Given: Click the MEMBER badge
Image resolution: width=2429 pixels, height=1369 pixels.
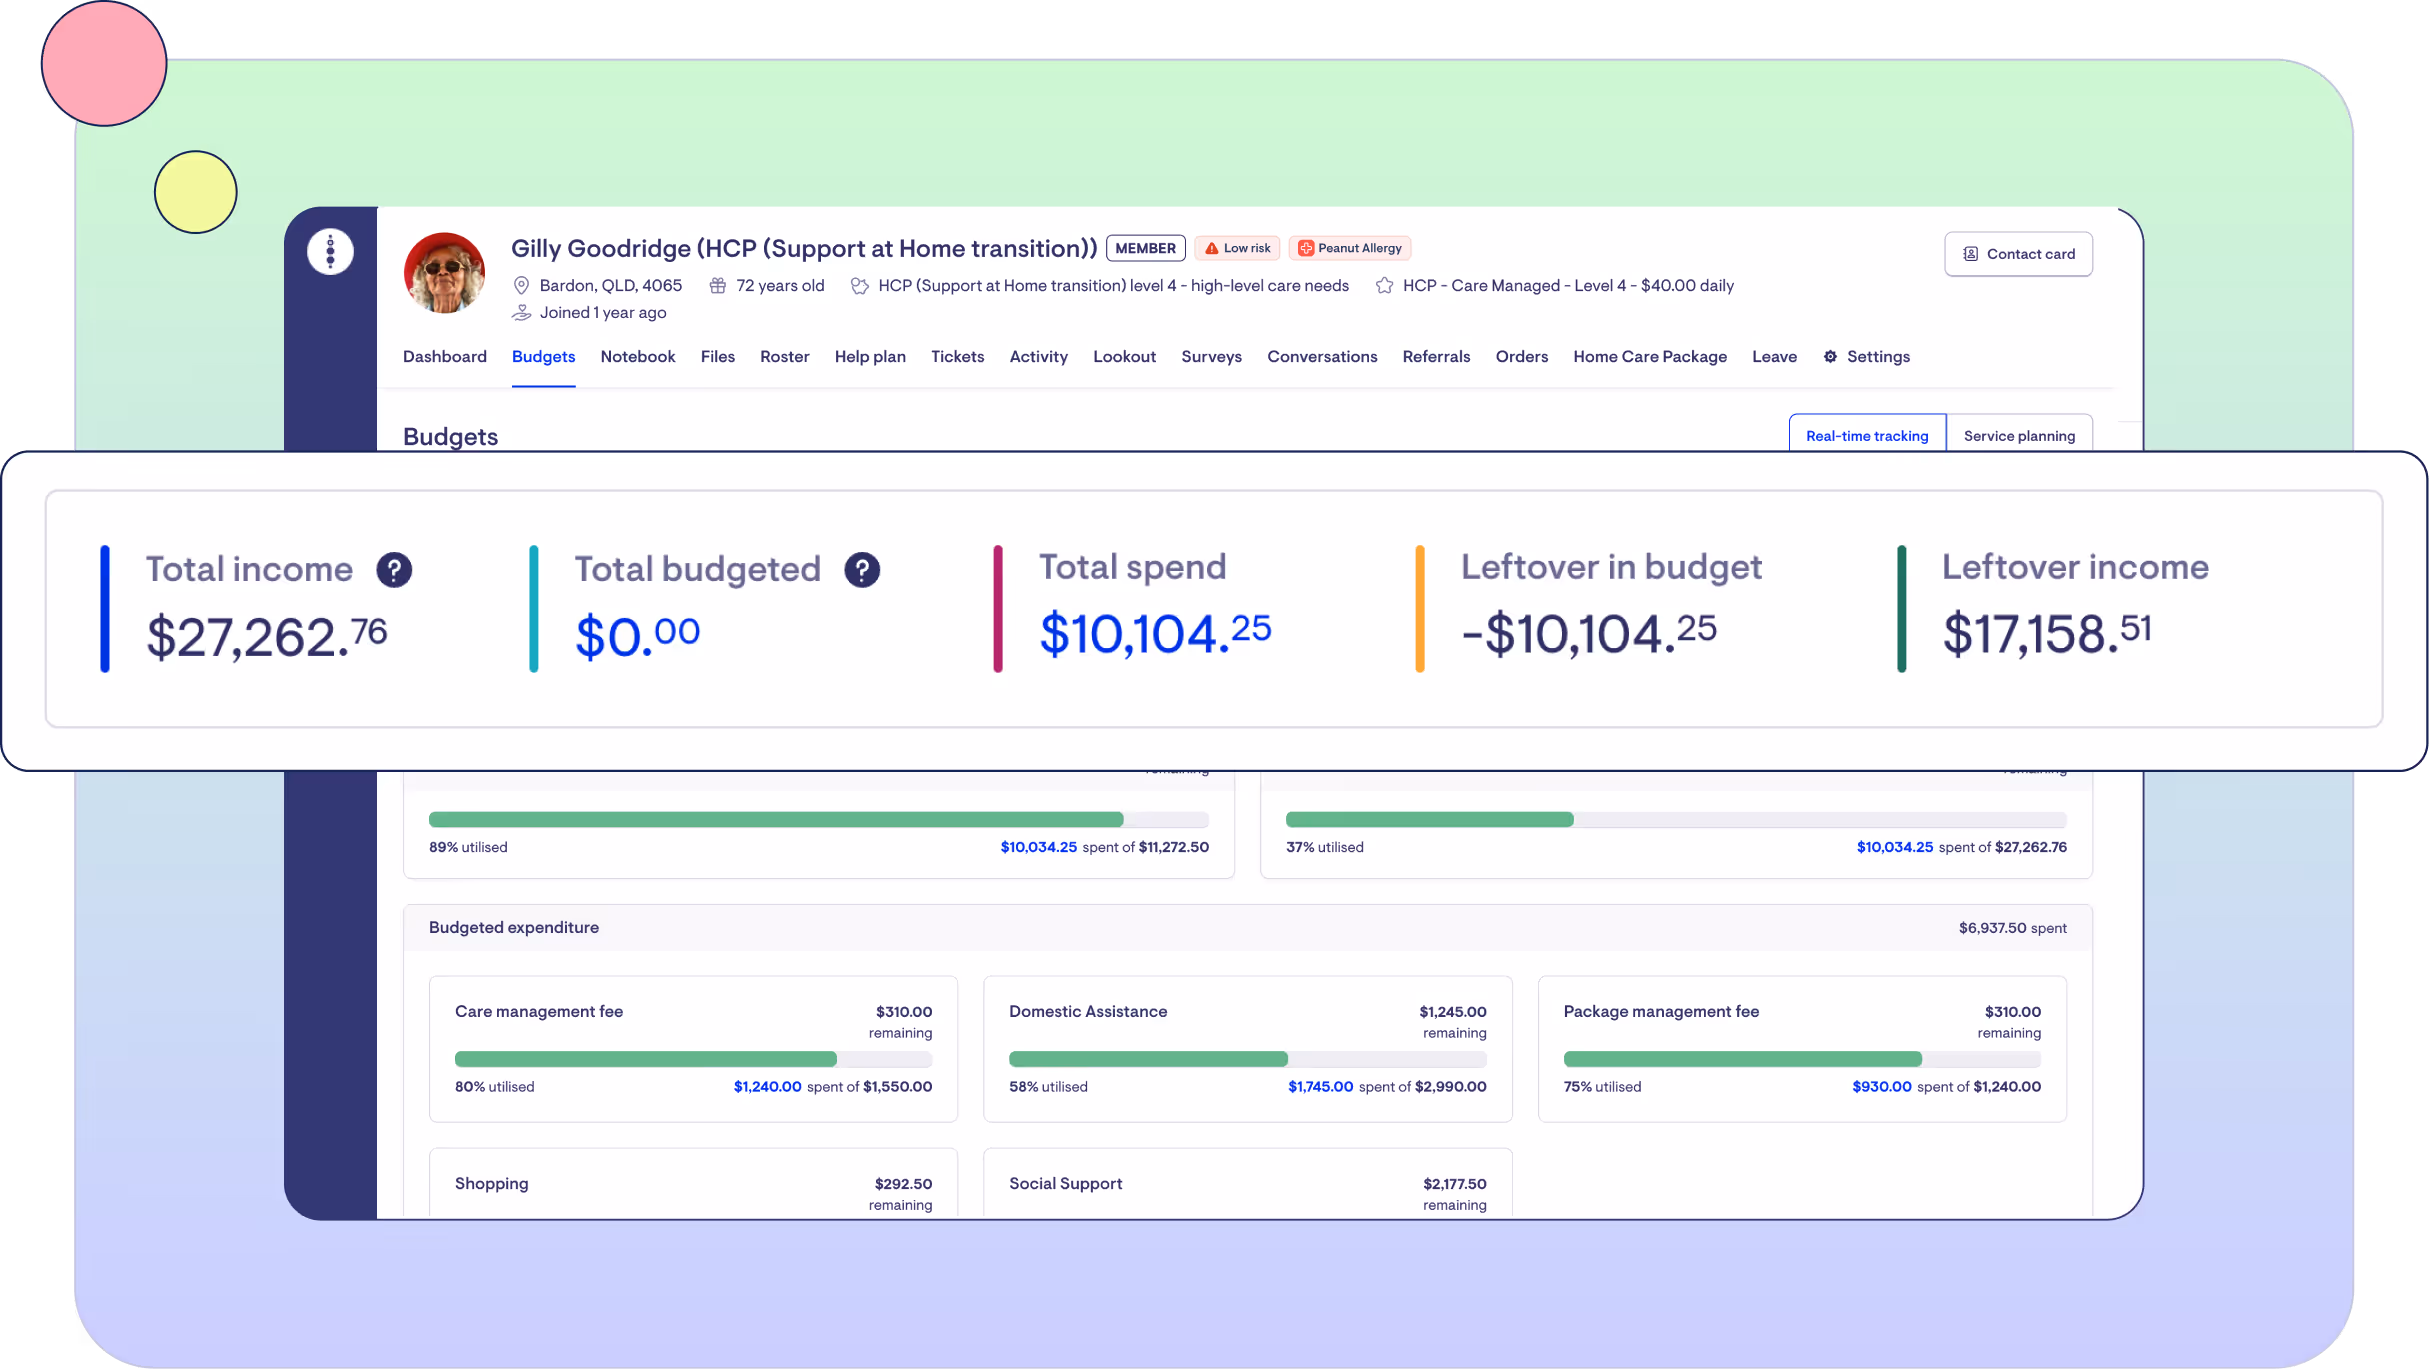Looking at the screenshot, I should [x=1145, y=248].
